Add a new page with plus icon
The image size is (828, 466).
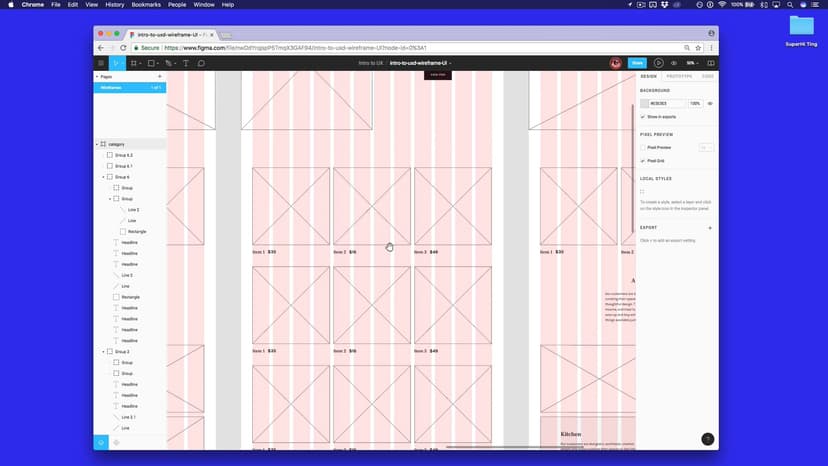tap(159, 76)
